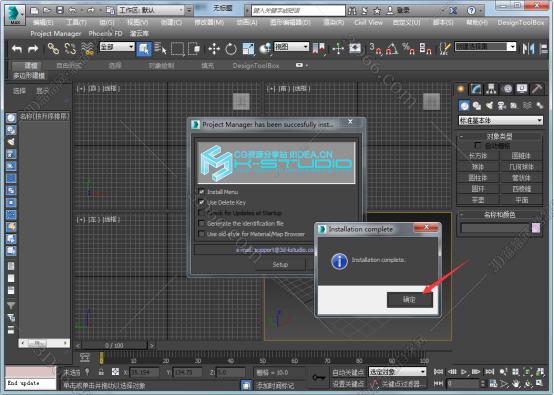Switch to DesignToolBox ribbon tab
554x395 pixels.
tap(256, 66)
